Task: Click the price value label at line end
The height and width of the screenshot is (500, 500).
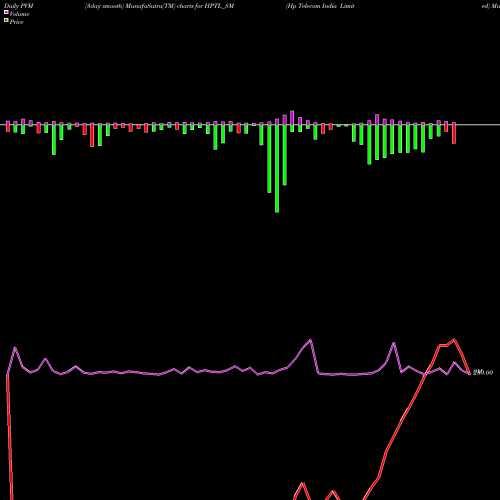Action: (x=483, y=373)
